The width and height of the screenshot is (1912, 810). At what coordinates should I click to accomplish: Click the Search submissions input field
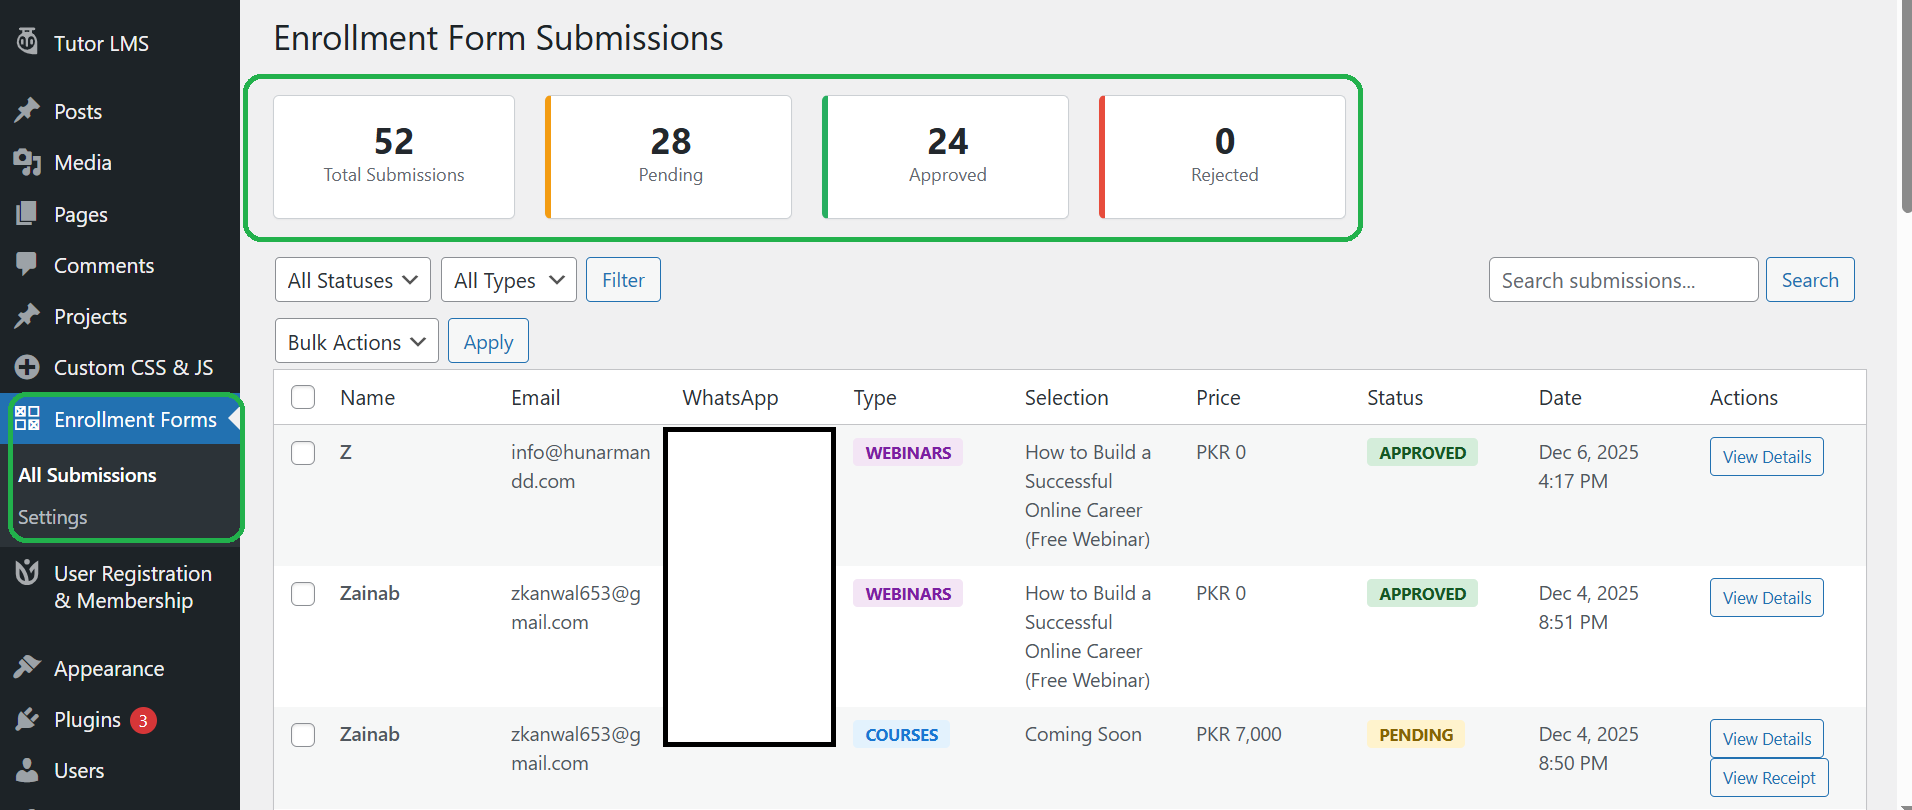pos(1622,280)
